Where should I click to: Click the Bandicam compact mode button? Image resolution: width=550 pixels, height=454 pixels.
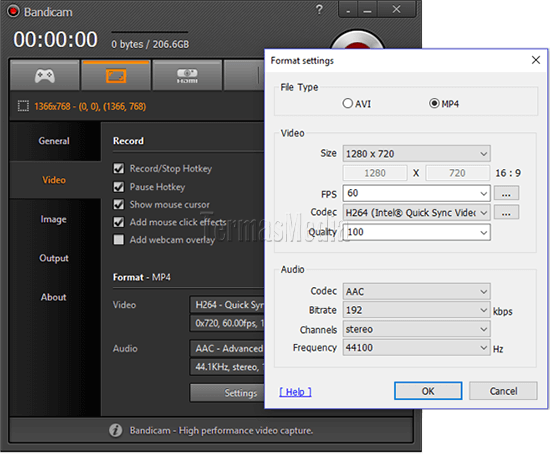pos(348,10)
